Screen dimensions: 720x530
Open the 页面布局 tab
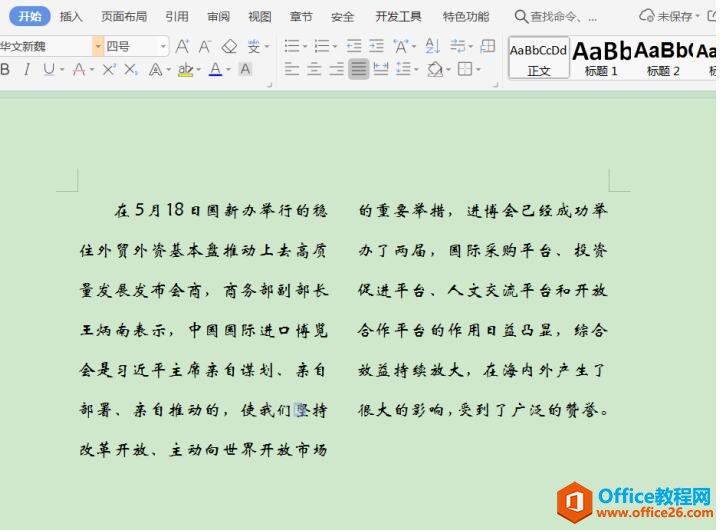point(124,17)
